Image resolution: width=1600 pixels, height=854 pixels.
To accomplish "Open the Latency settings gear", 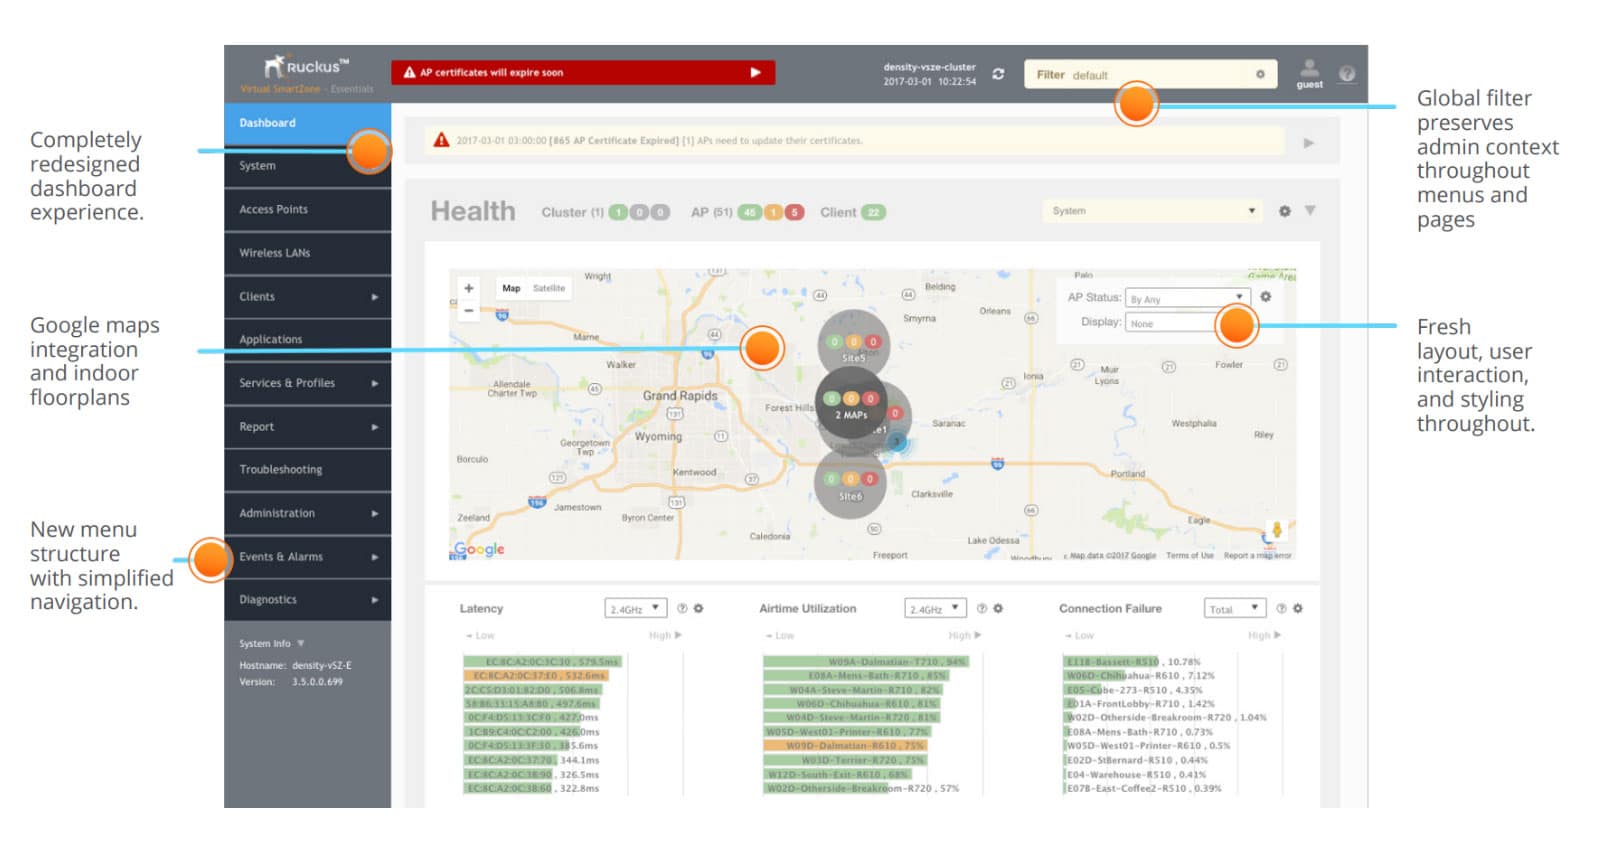I will point(698,608).
